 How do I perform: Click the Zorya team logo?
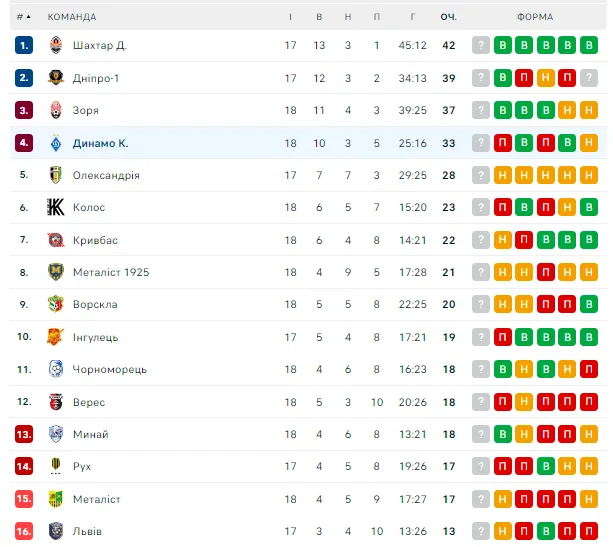(x=56, y=110)
